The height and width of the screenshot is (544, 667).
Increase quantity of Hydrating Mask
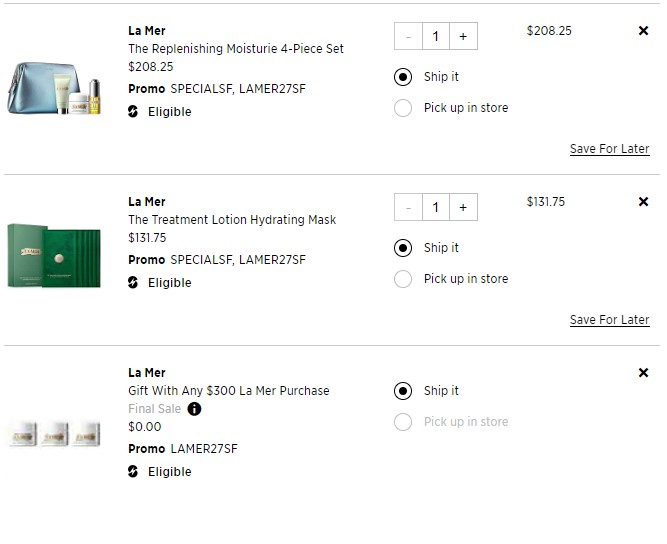point(463,207)
